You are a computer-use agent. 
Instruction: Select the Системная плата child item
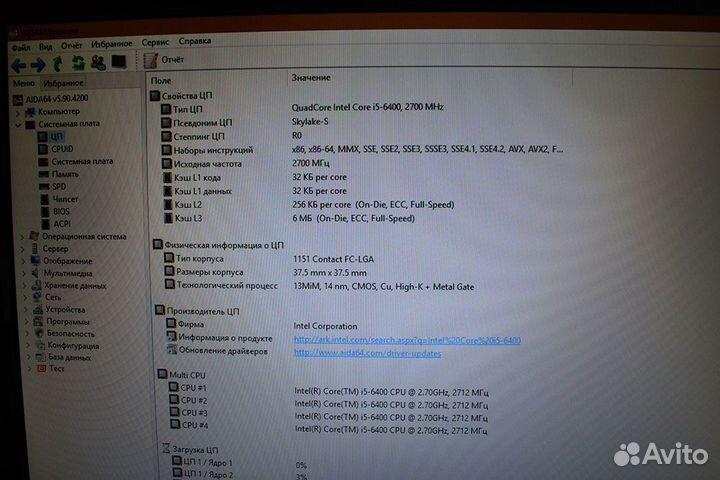[x=76, y=161]
